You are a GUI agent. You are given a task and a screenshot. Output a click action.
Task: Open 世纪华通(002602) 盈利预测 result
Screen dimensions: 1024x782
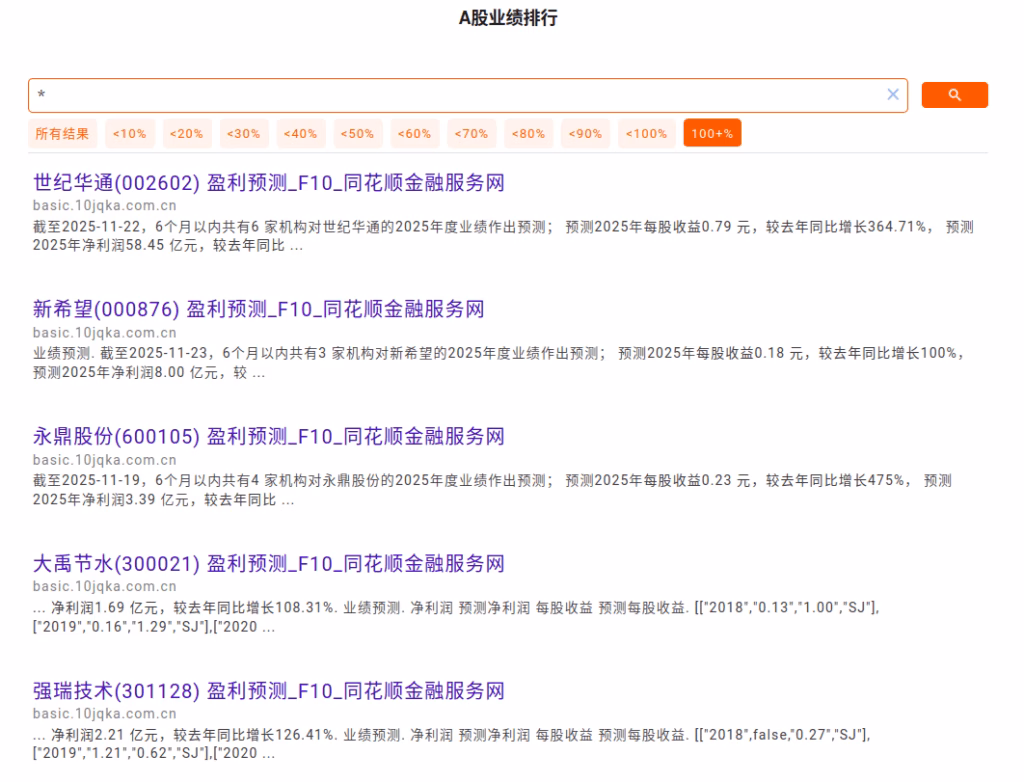pos(268,183)
